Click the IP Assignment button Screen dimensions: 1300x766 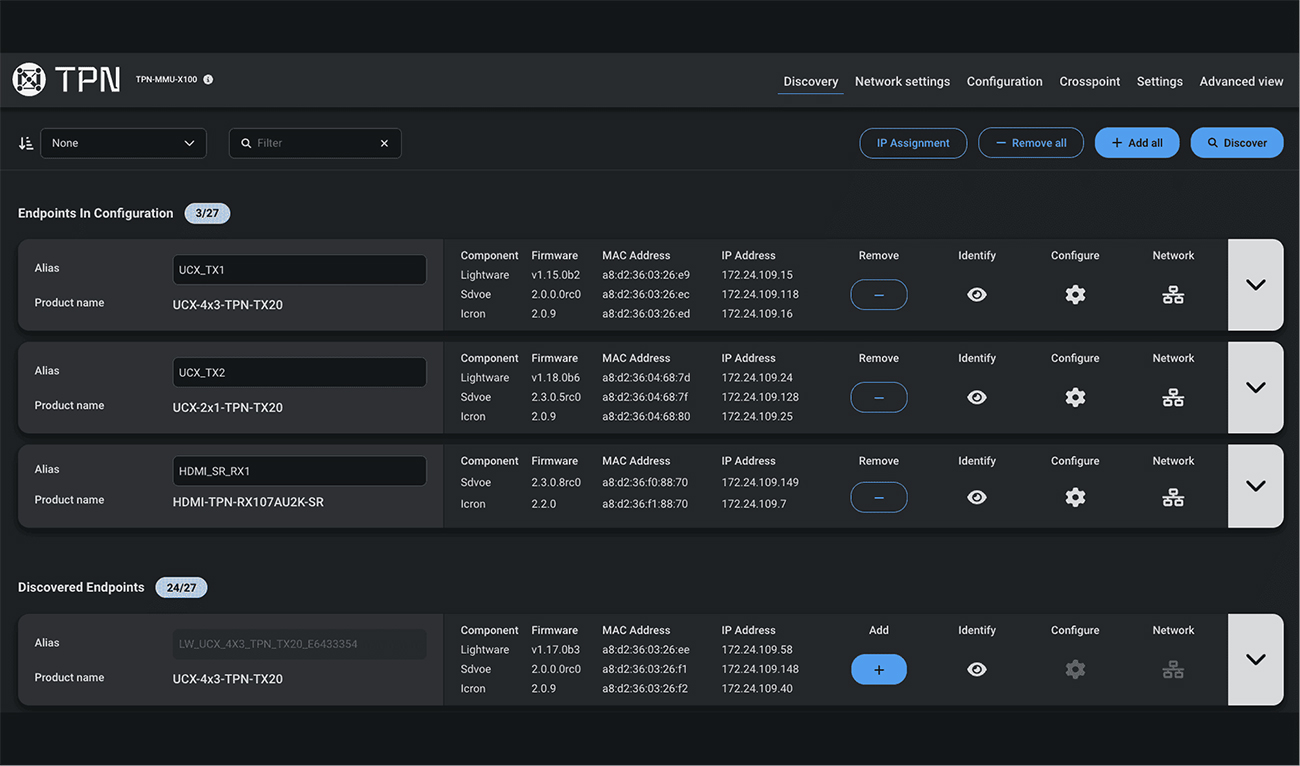click(x=913, y=143)
